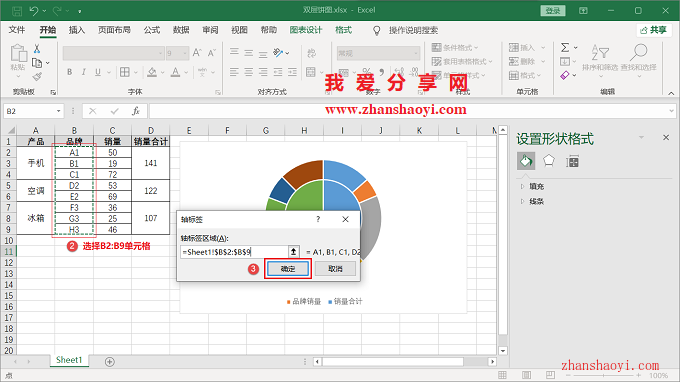Click the Format Painter brush icon

[37, 77]
